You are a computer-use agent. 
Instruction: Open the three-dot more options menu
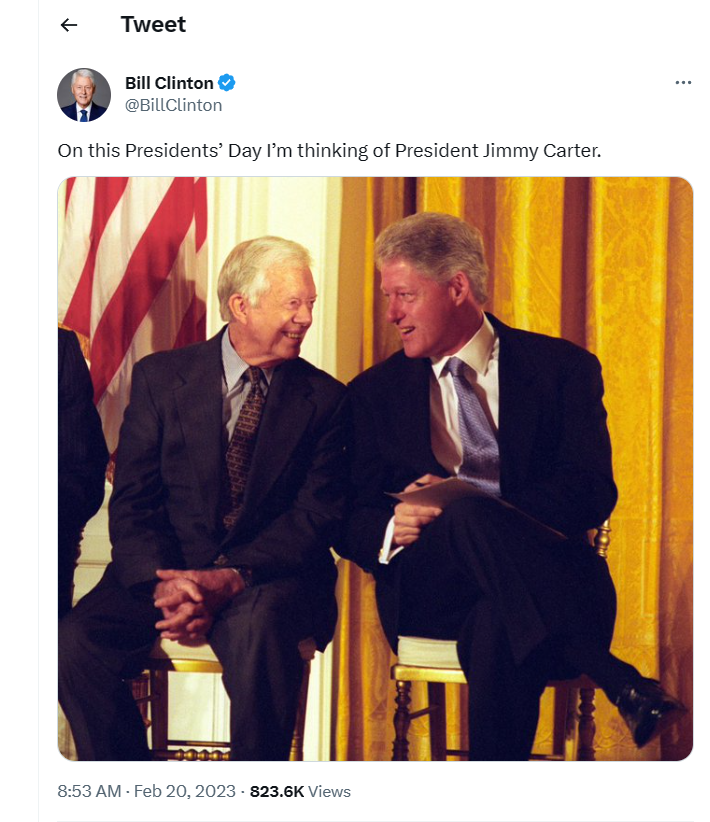point(683,83)
